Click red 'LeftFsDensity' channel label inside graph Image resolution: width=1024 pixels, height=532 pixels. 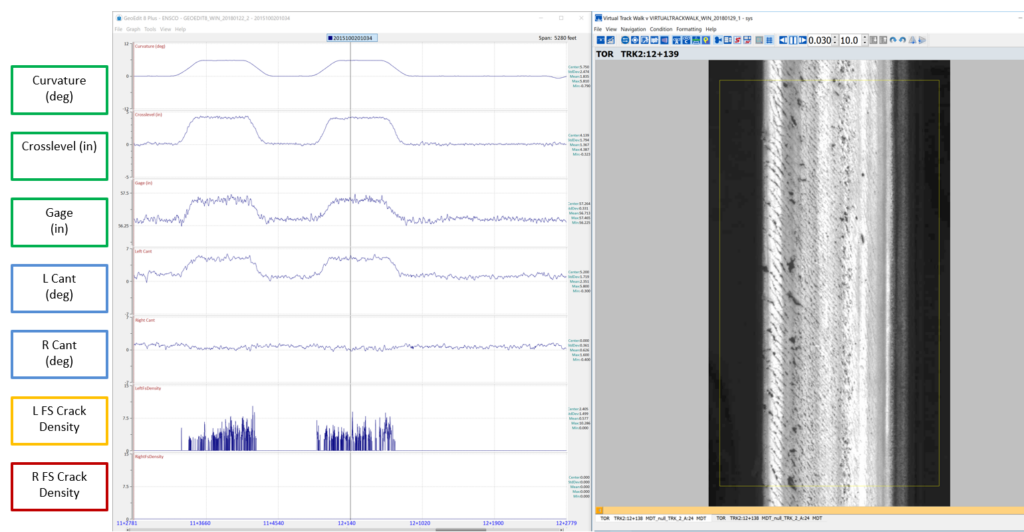point(148,388)
